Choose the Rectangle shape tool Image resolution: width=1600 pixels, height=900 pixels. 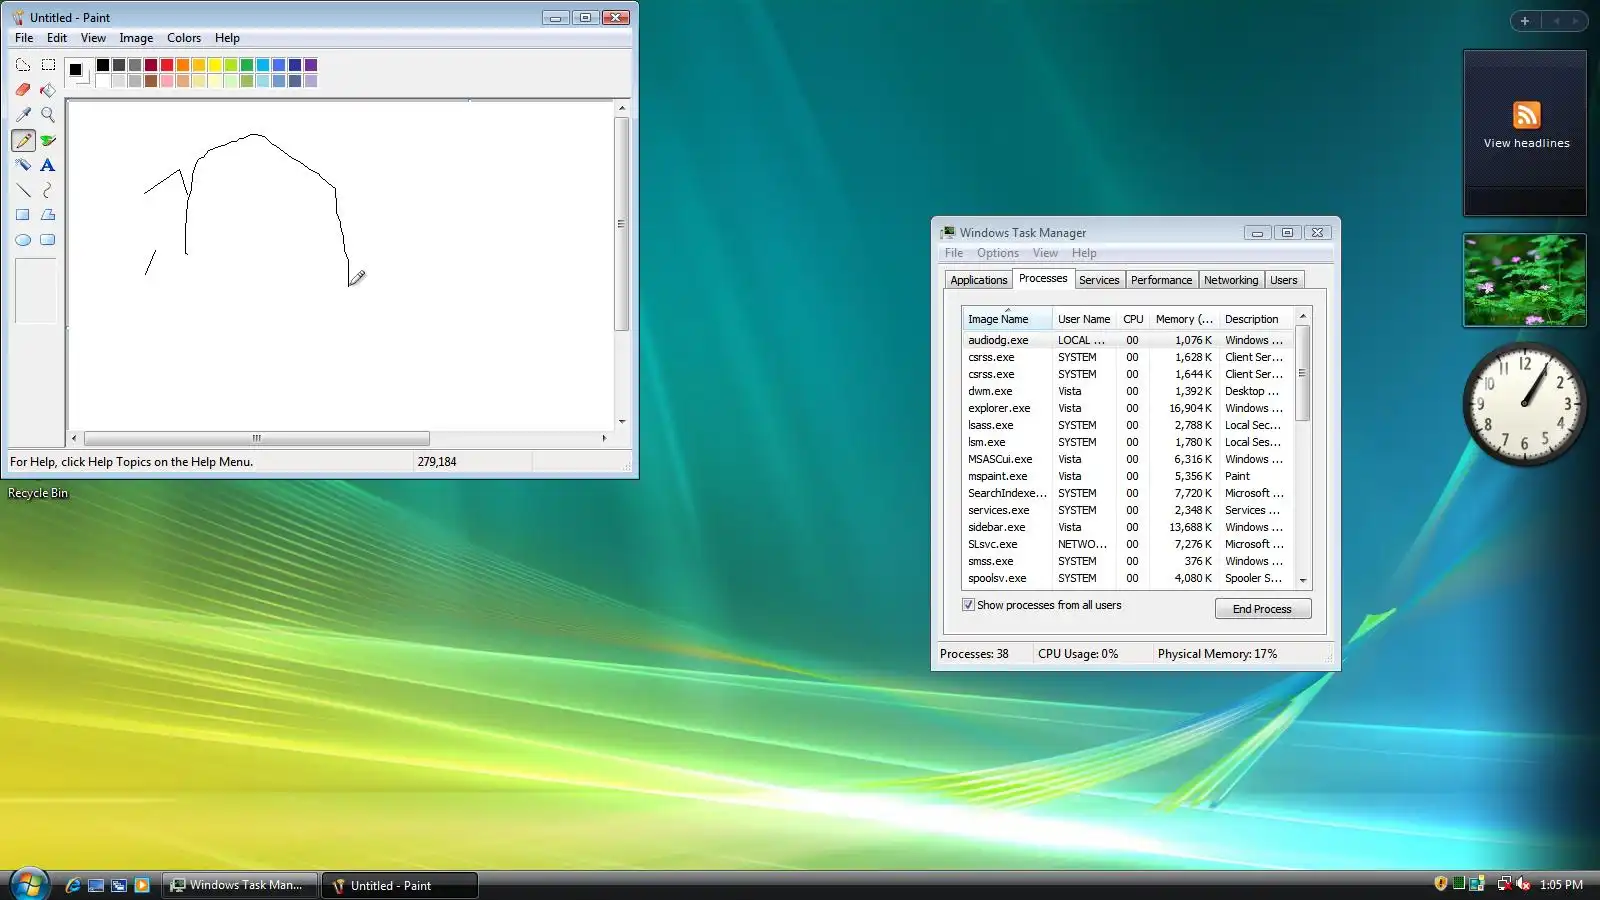coord(23,215)
